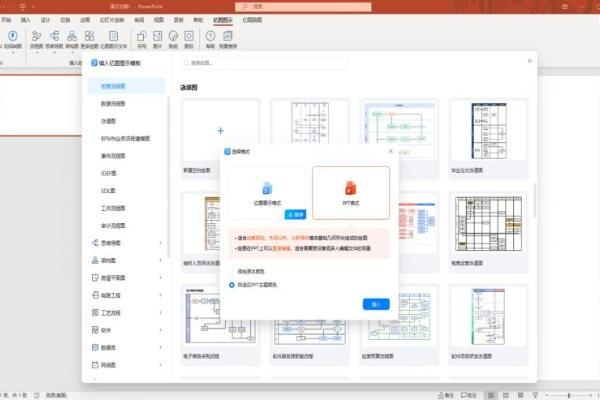Click the 图片 picture ribbon icon
The height and width of the screenshot is (400, 600).
157,36
